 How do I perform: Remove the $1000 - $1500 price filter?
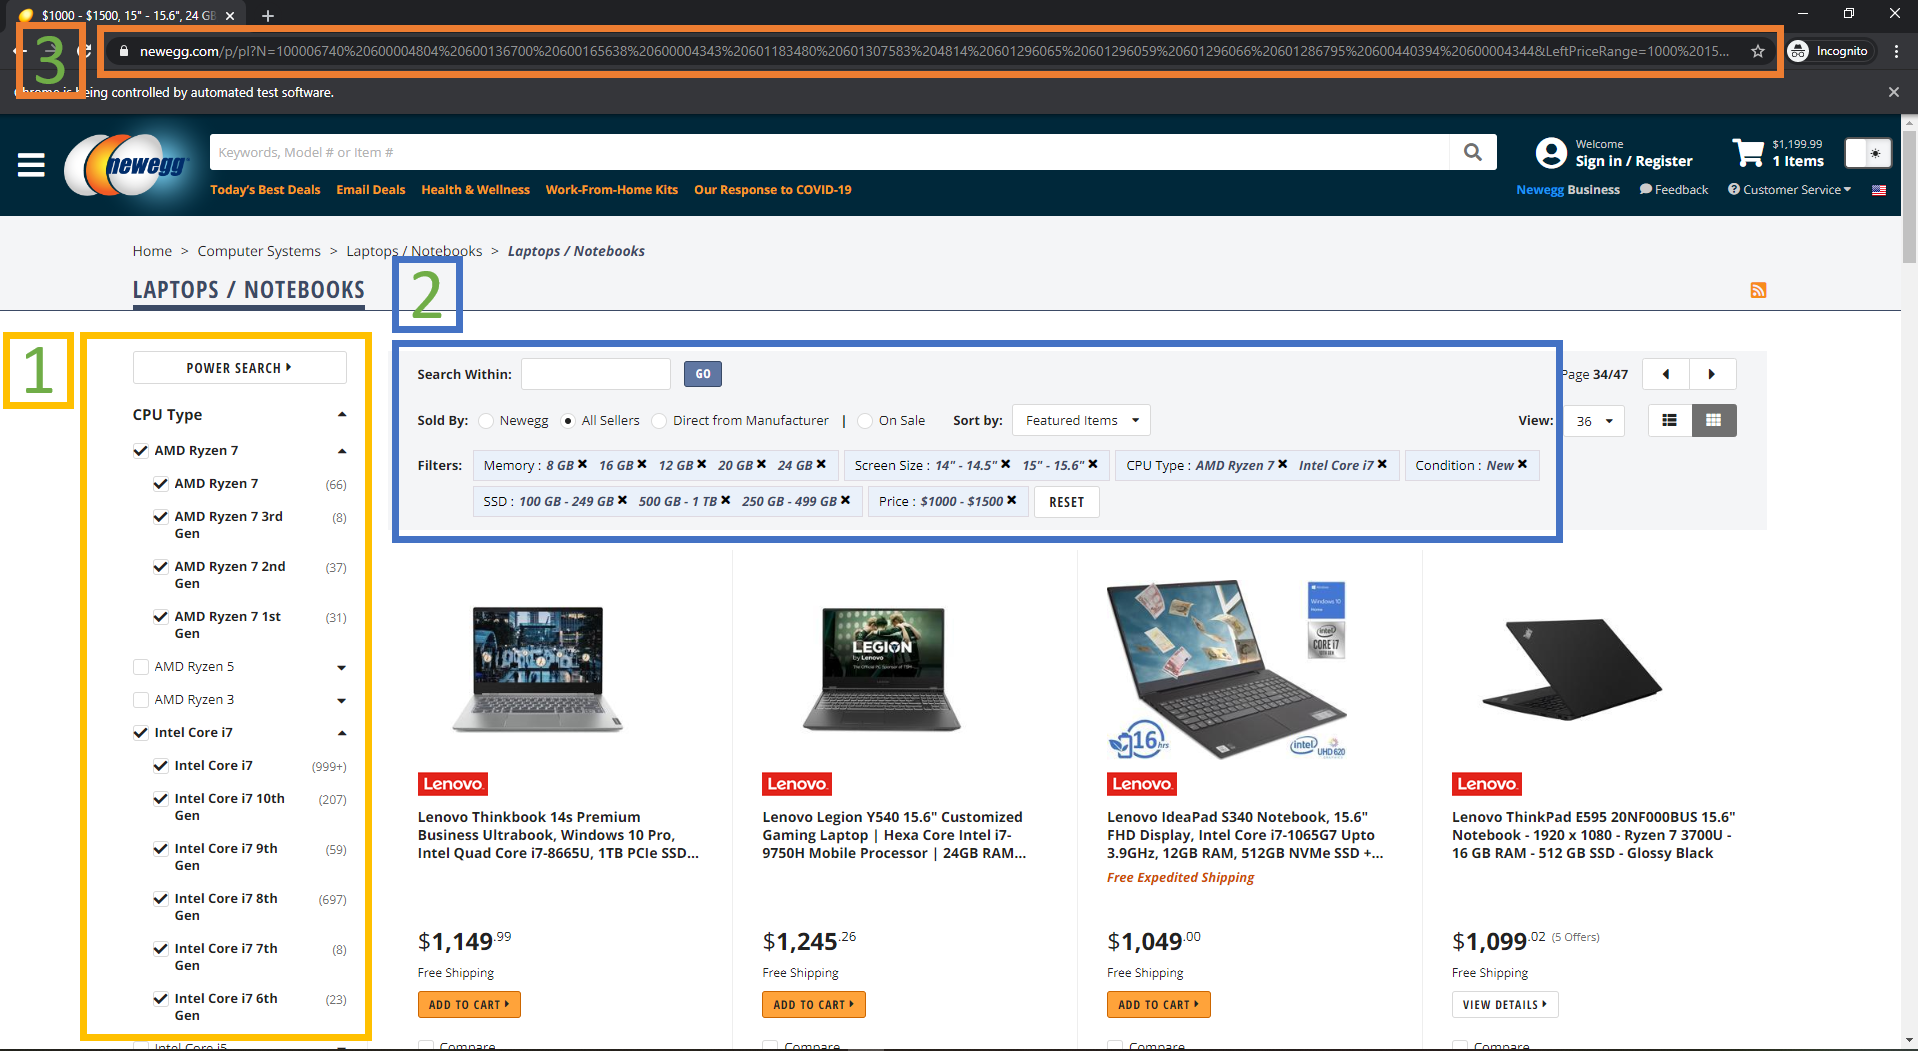coord(1011,500)
